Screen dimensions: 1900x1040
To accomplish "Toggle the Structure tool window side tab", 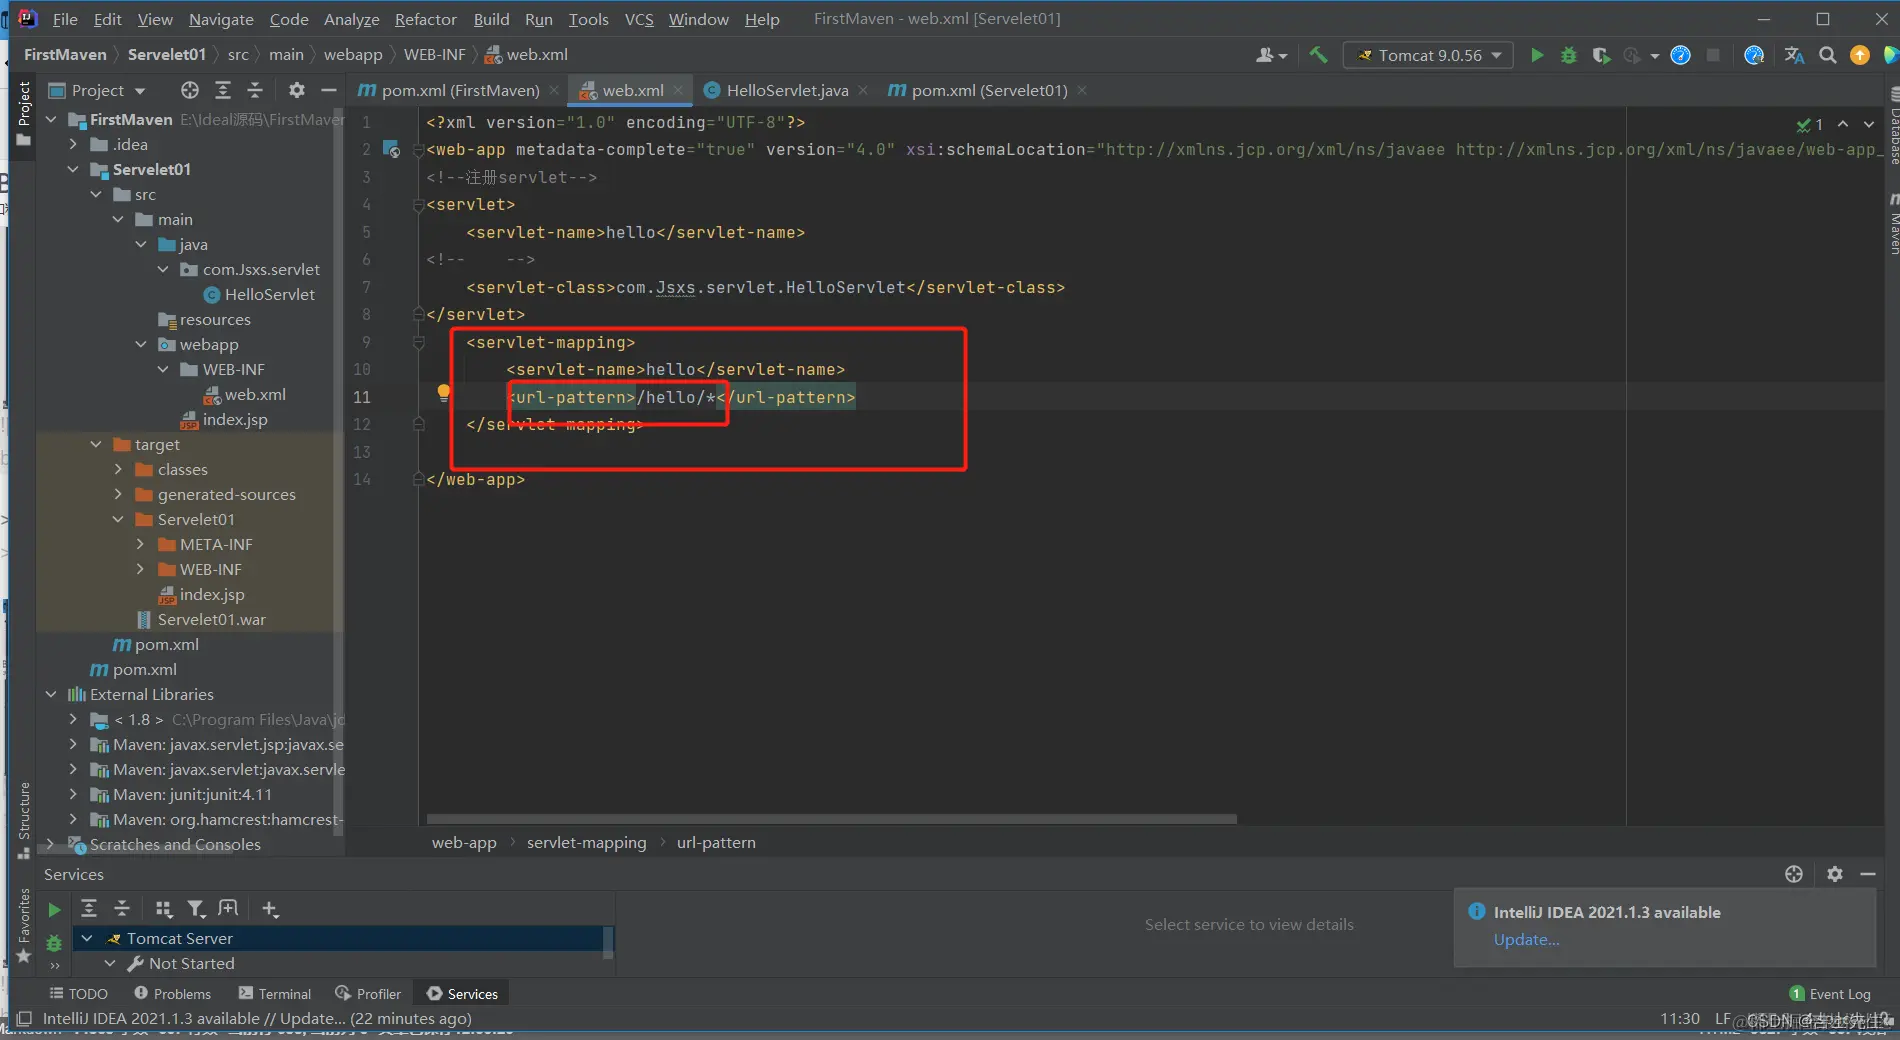I will [x=24, y=820].
